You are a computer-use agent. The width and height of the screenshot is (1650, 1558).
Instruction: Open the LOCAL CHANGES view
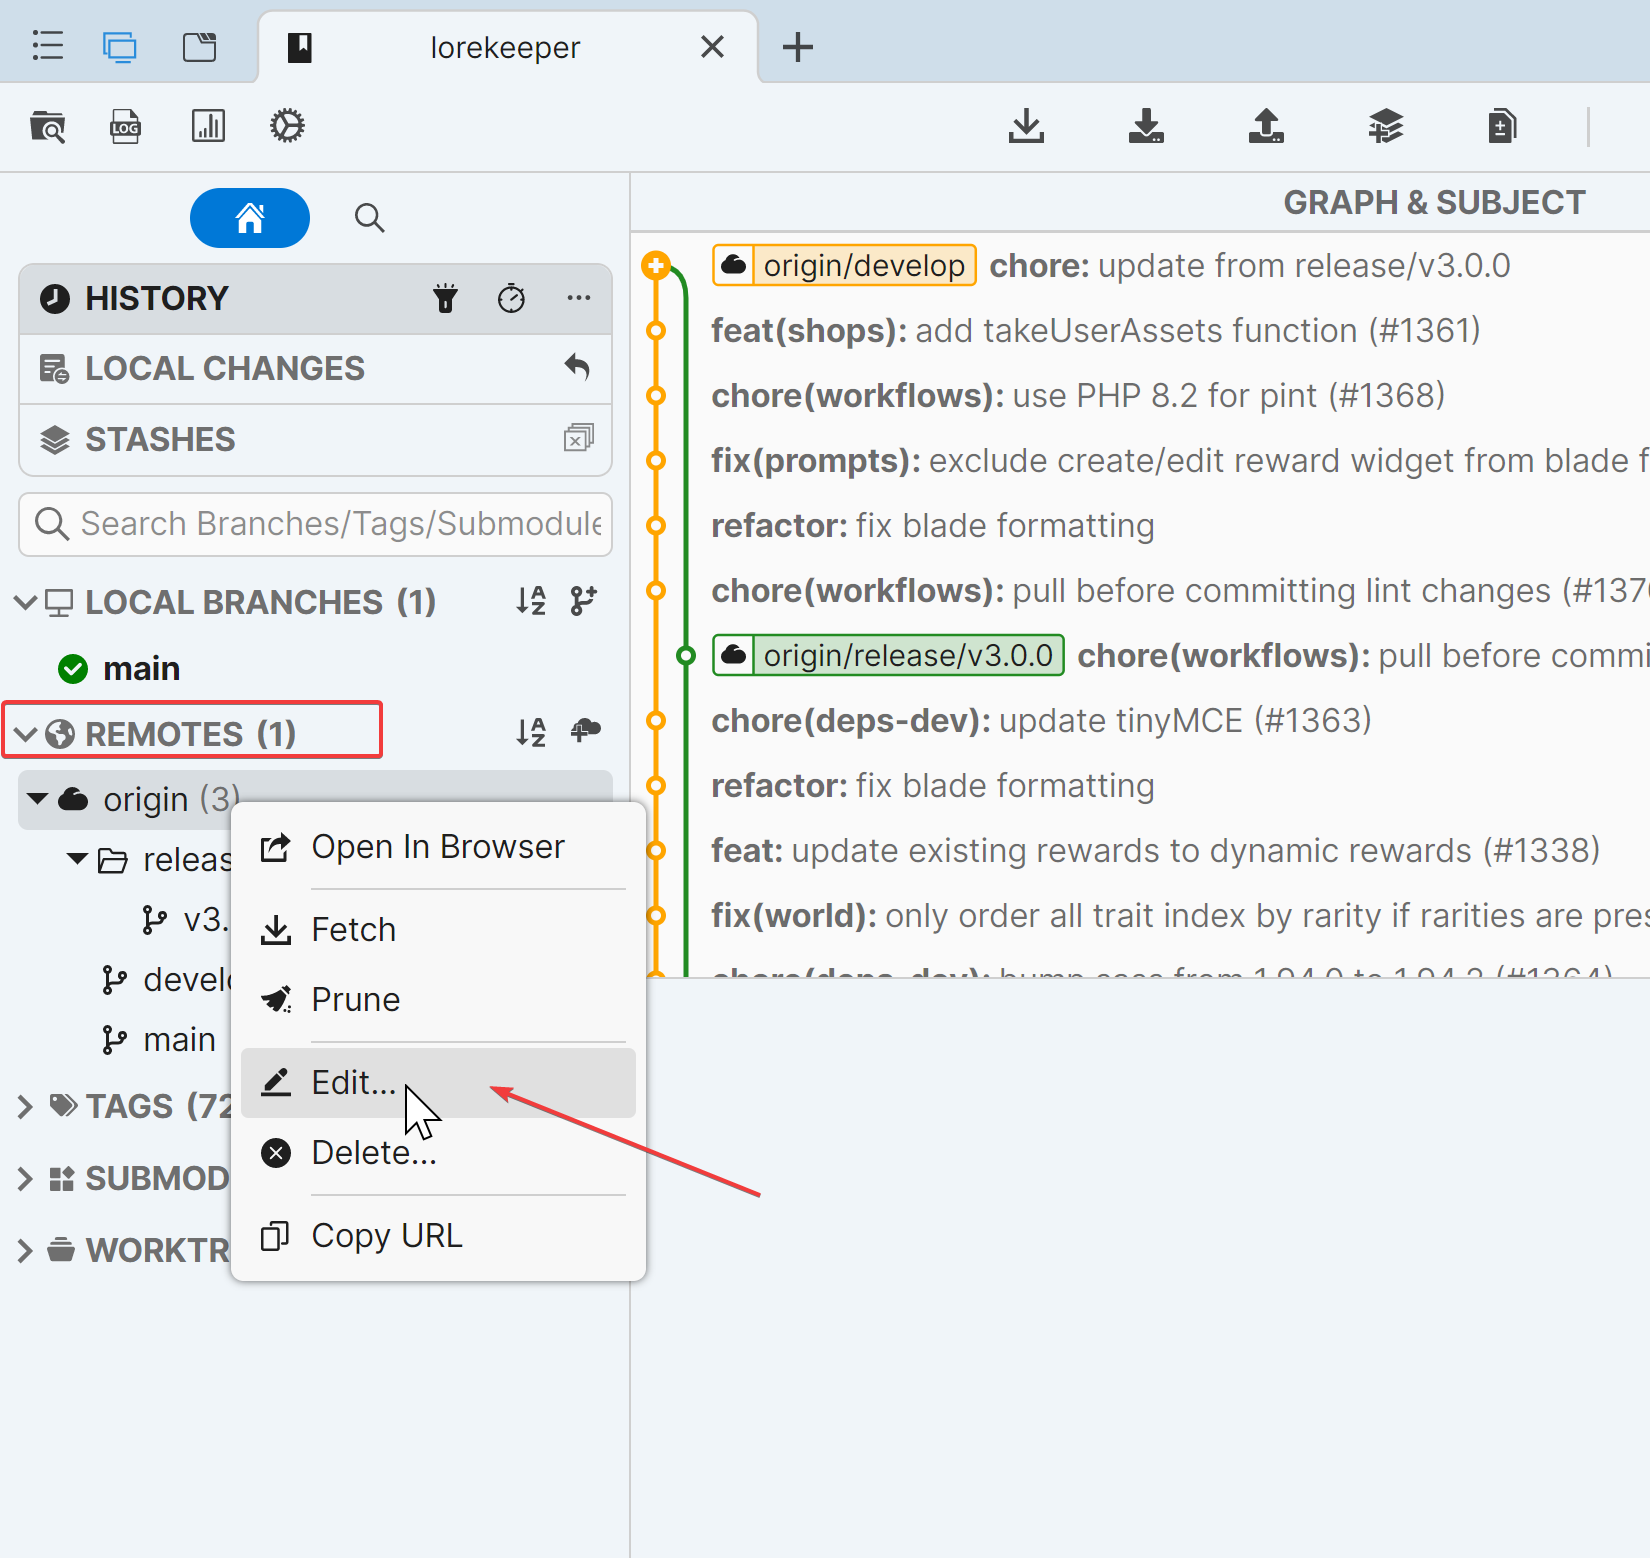pos(225,369)
